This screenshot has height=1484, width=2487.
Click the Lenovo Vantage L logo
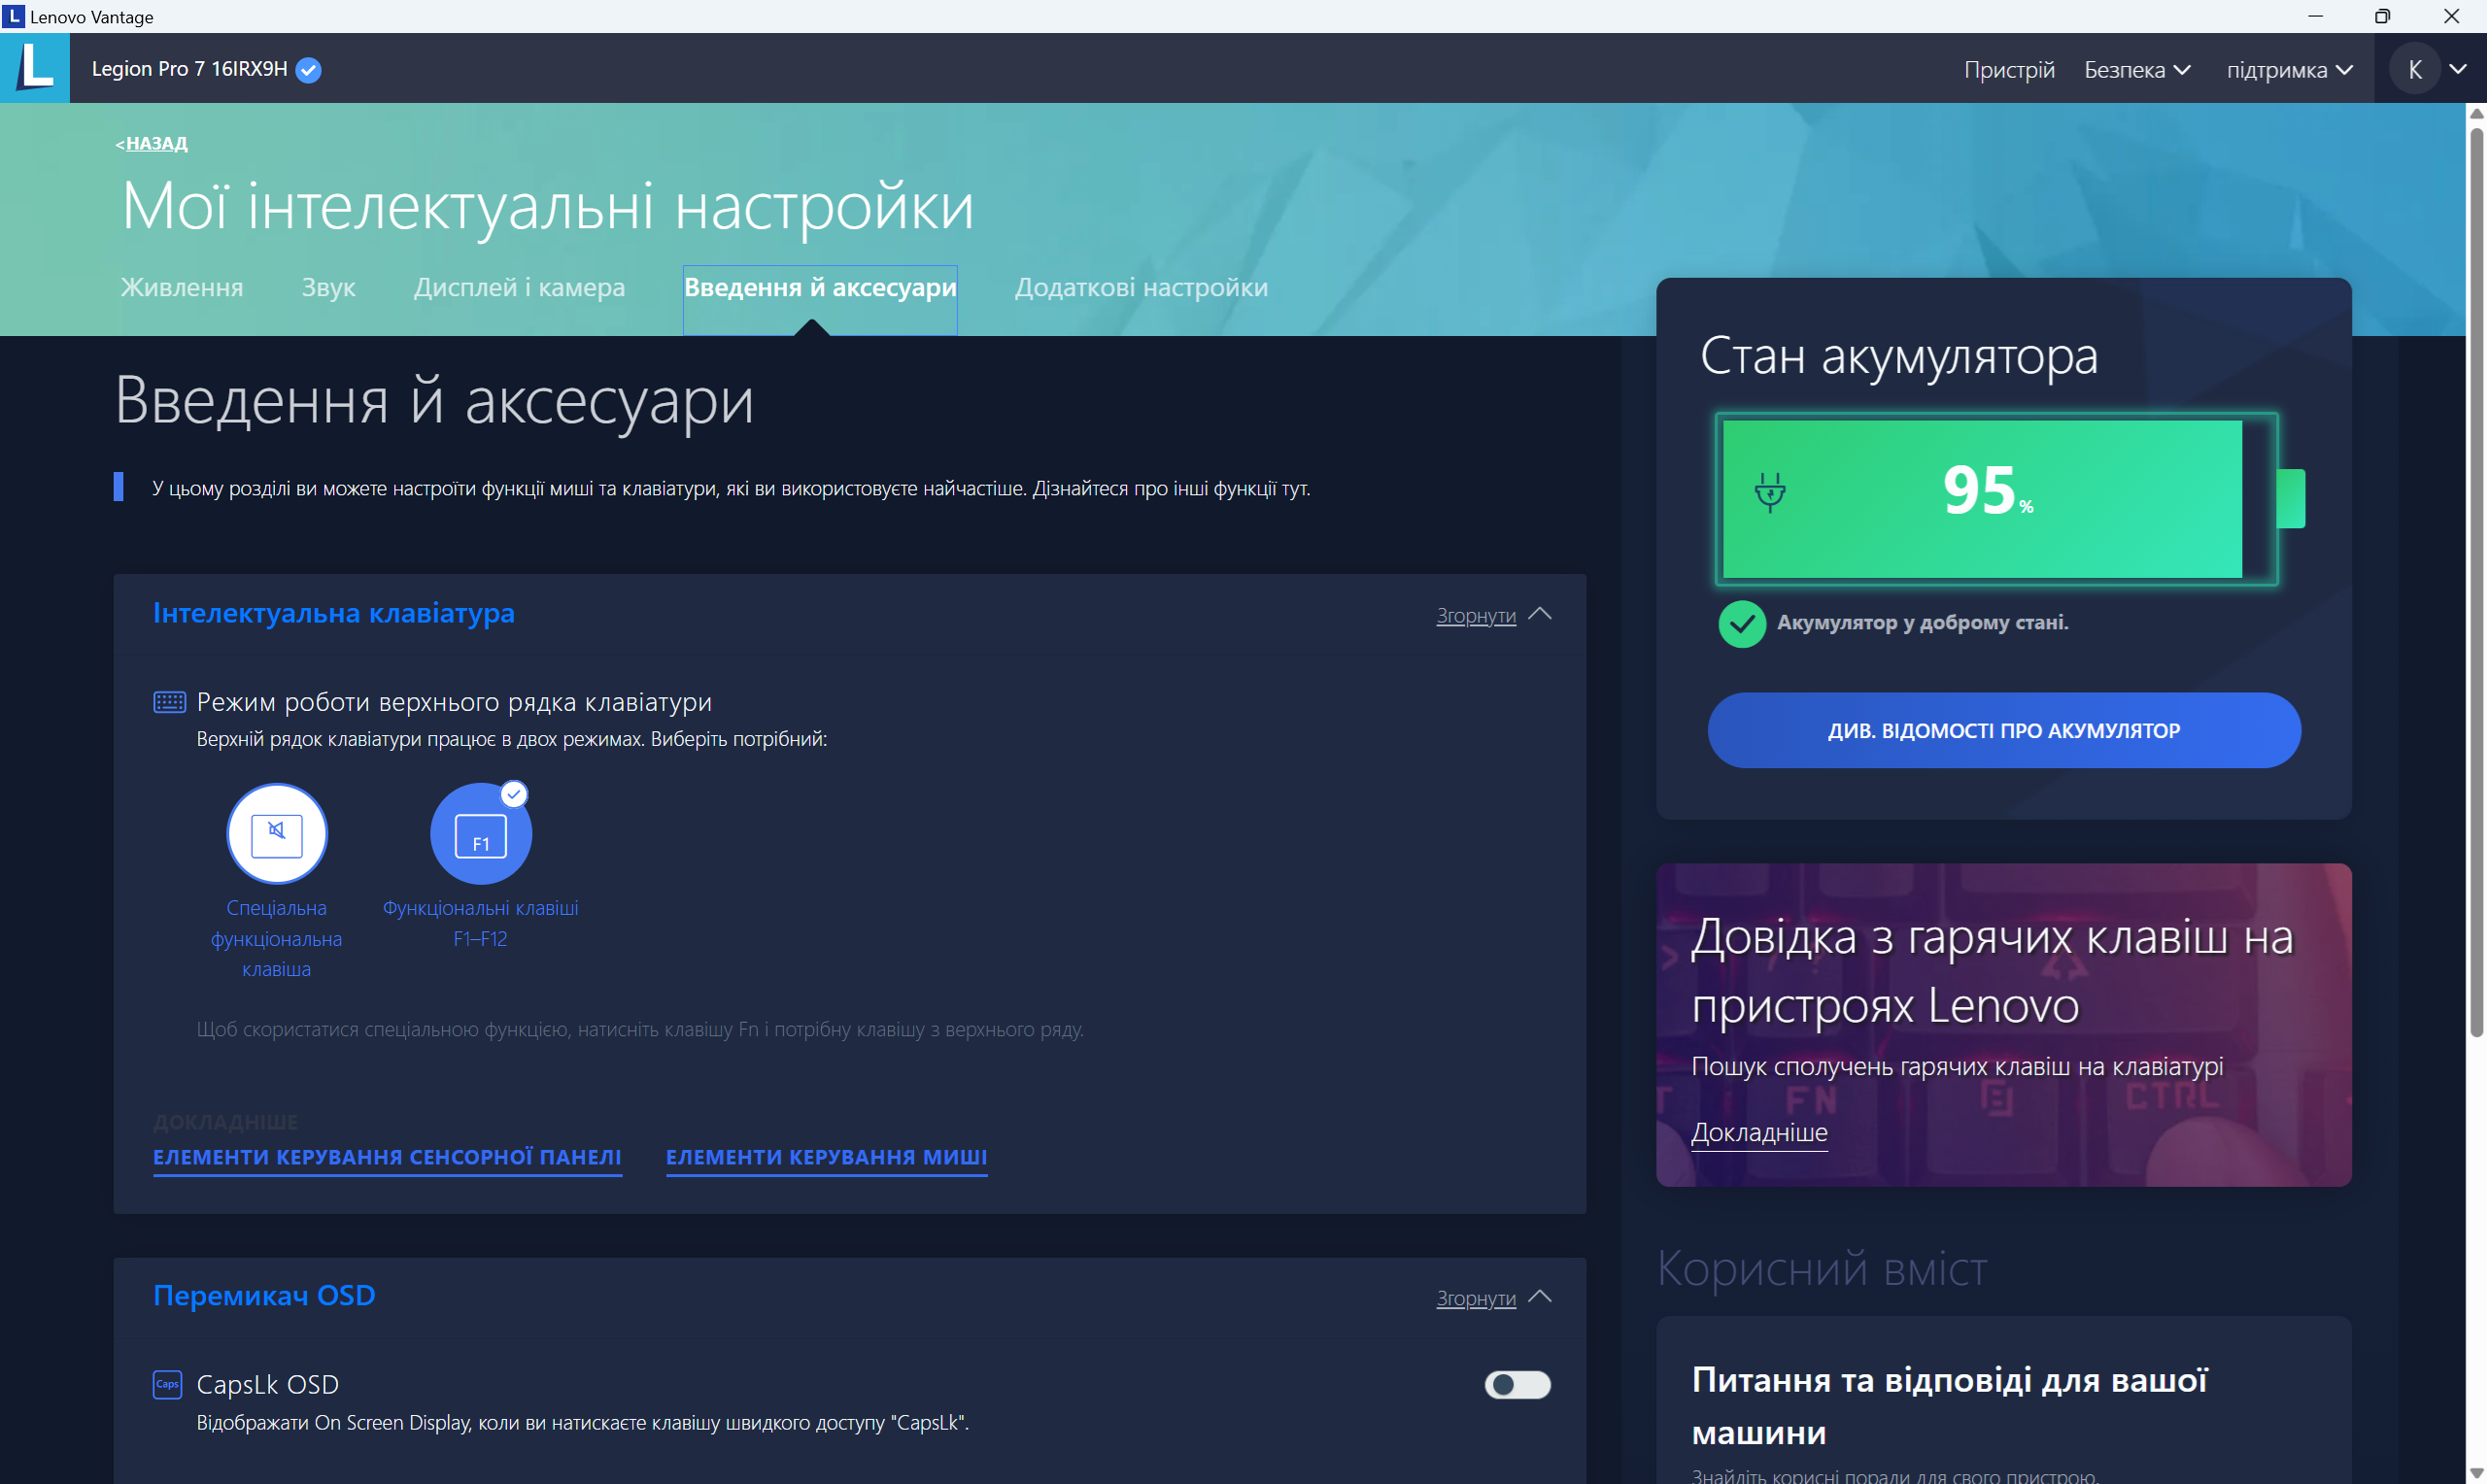[x=35, y=68]
